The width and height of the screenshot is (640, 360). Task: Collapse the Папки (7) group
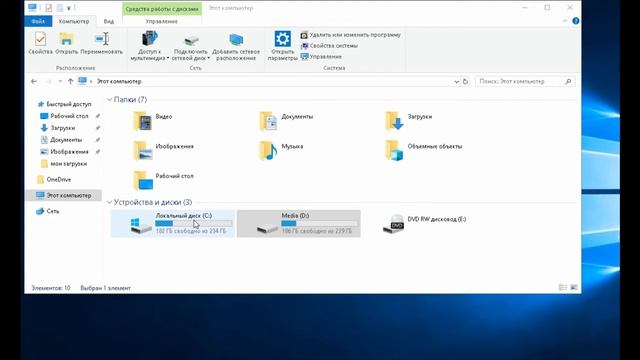[109, 100]
